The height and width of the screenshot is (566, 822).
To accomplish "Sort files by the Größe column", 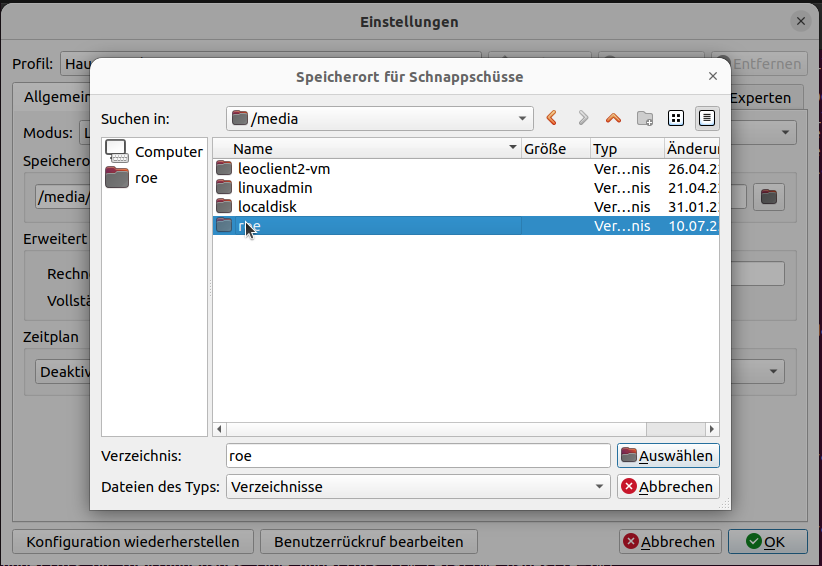I will tap(555, 149).
